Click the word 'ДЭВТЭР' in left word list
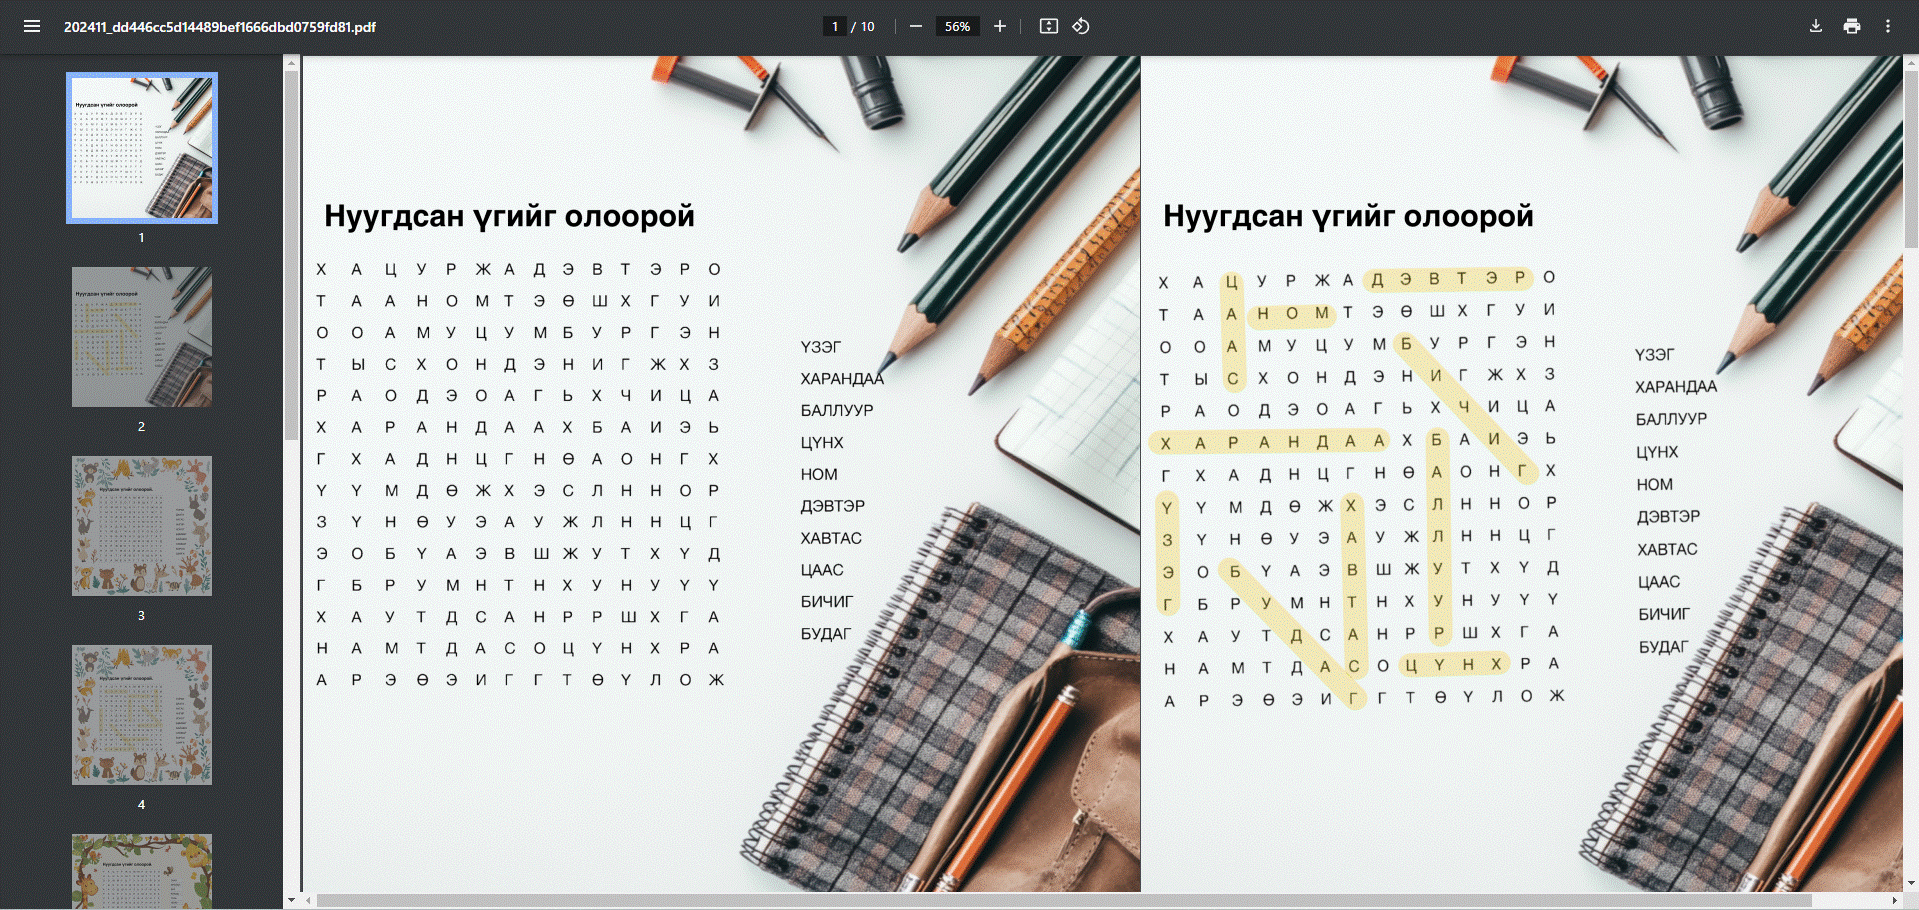The height and width of the screenshot is (910, 1919). pyautogui.click(x=833, y=506)
